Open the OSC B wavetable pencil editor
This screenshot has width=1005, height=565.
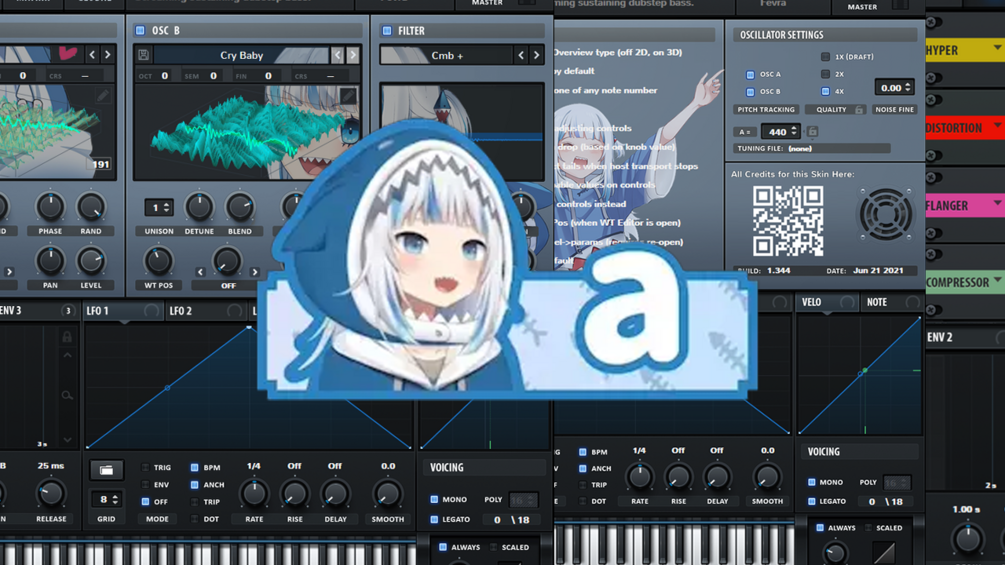pos(348,96)
